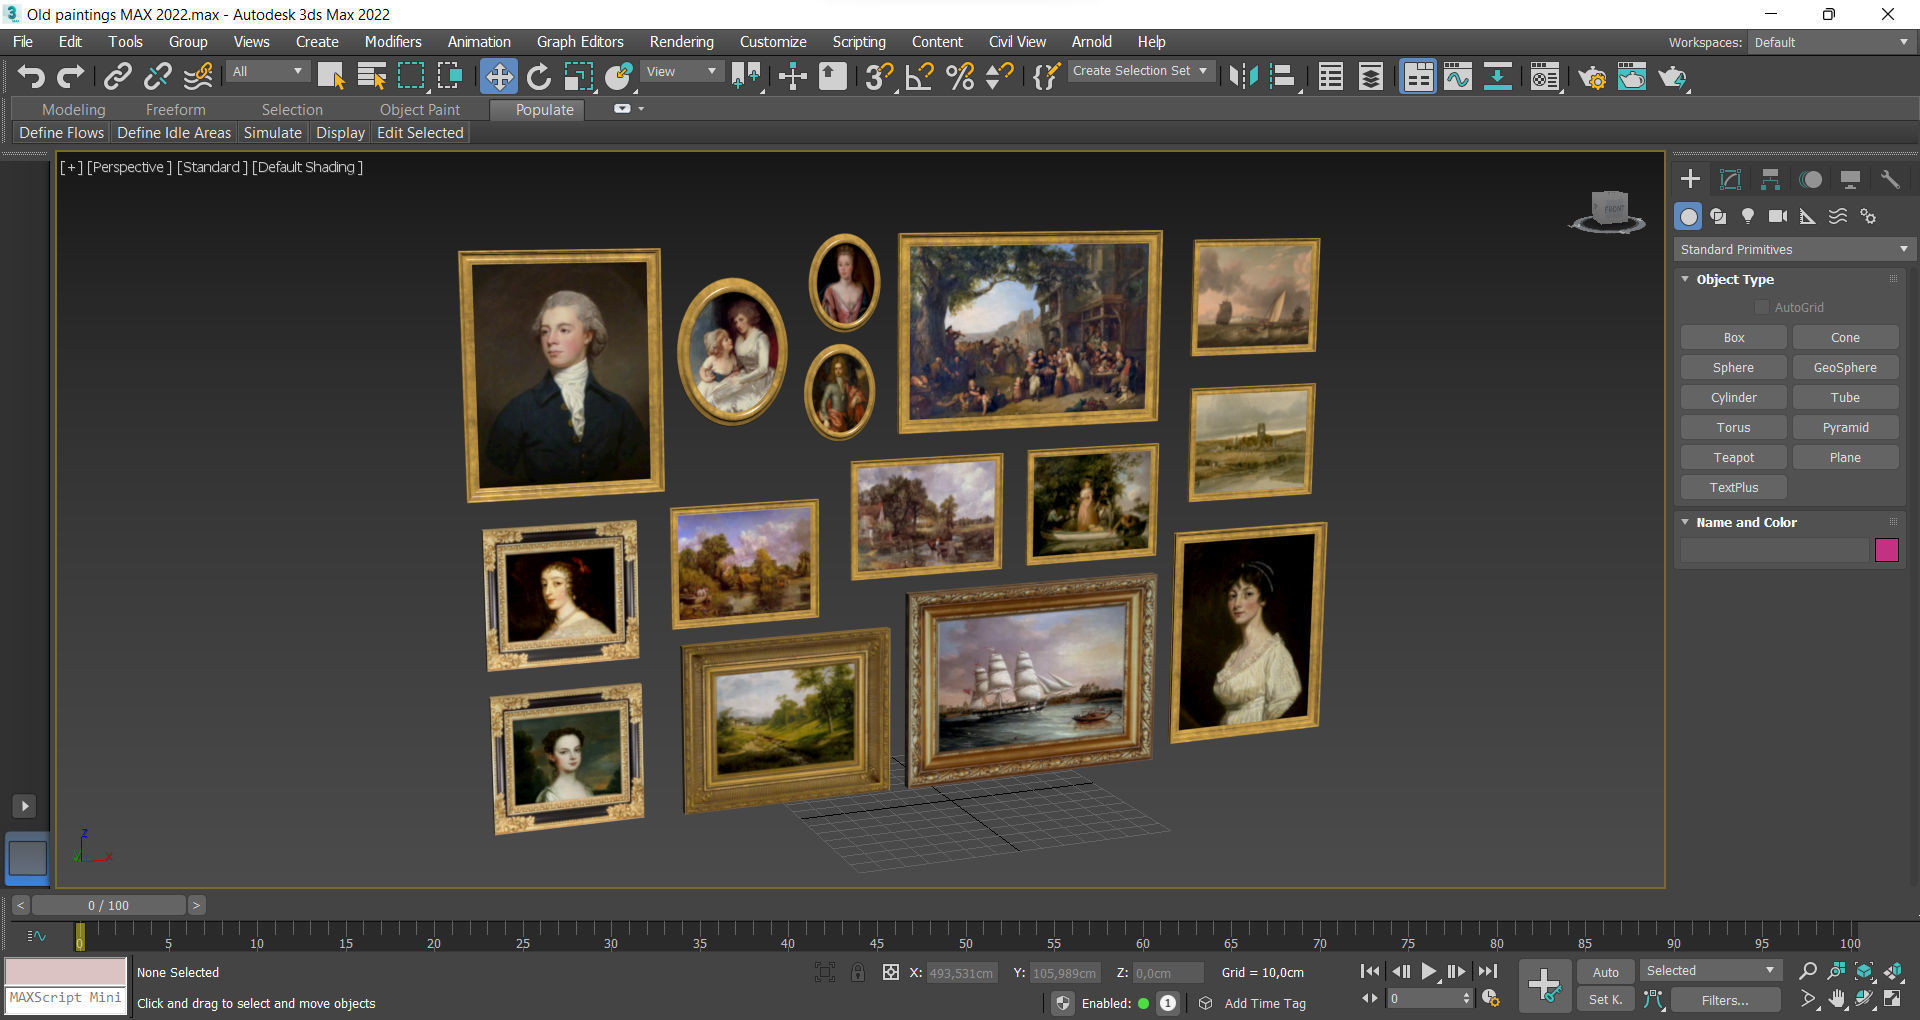Open the Create Selection Set dropdown
This screenshot has width=1920, height=1020.
click(x=1141, y=71)
